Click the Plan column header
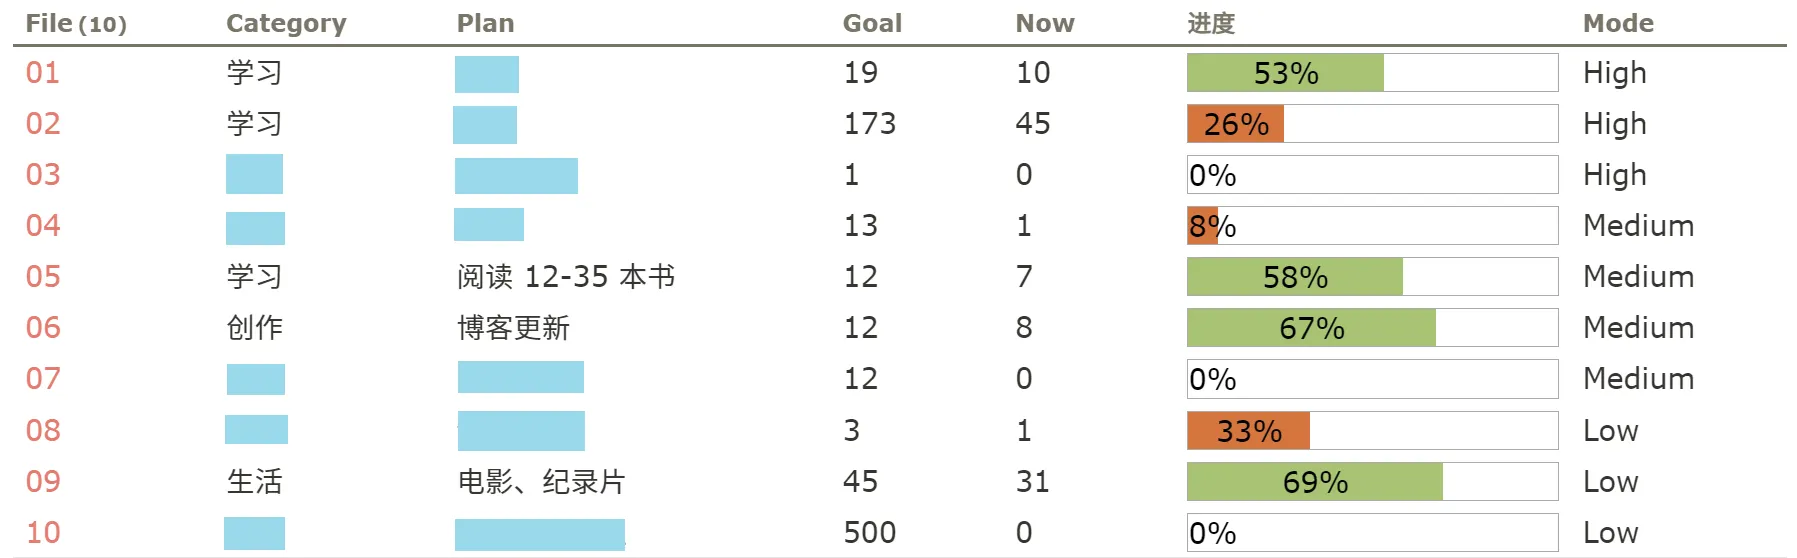This screenshot has height=558, width=1797. 485,23
